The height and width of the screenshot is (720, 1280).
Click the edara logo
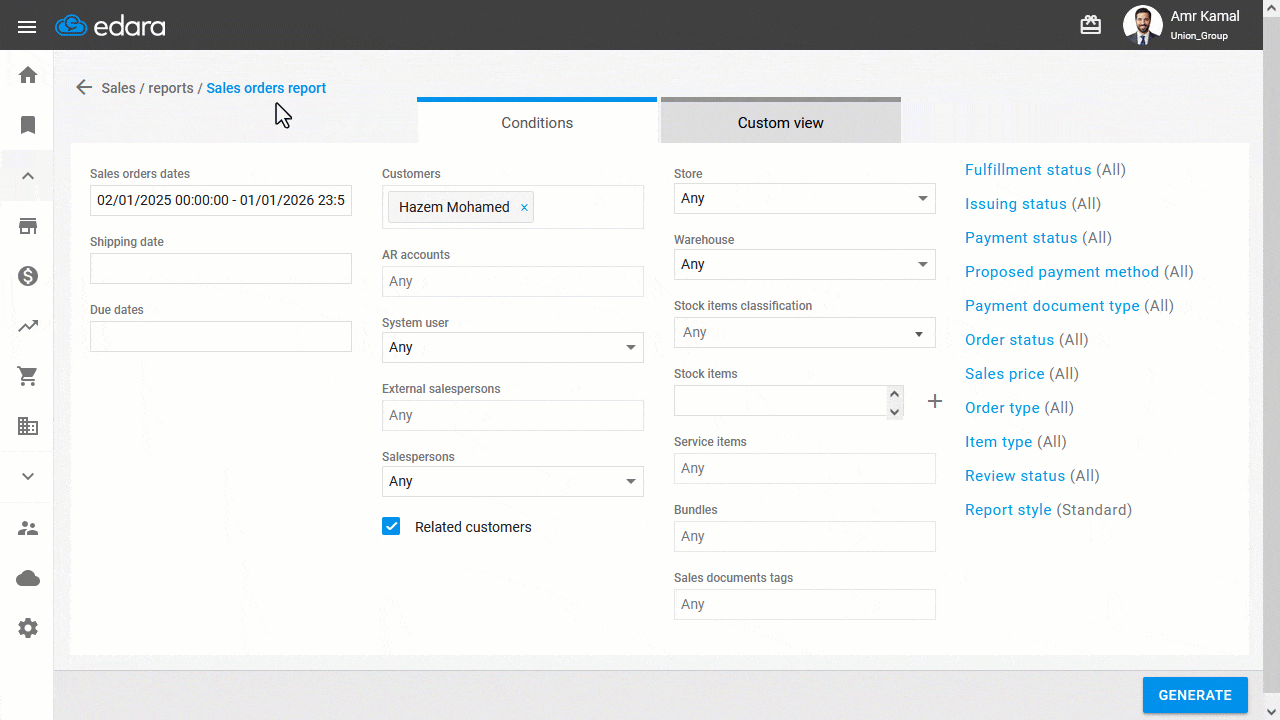pos(110,26)
